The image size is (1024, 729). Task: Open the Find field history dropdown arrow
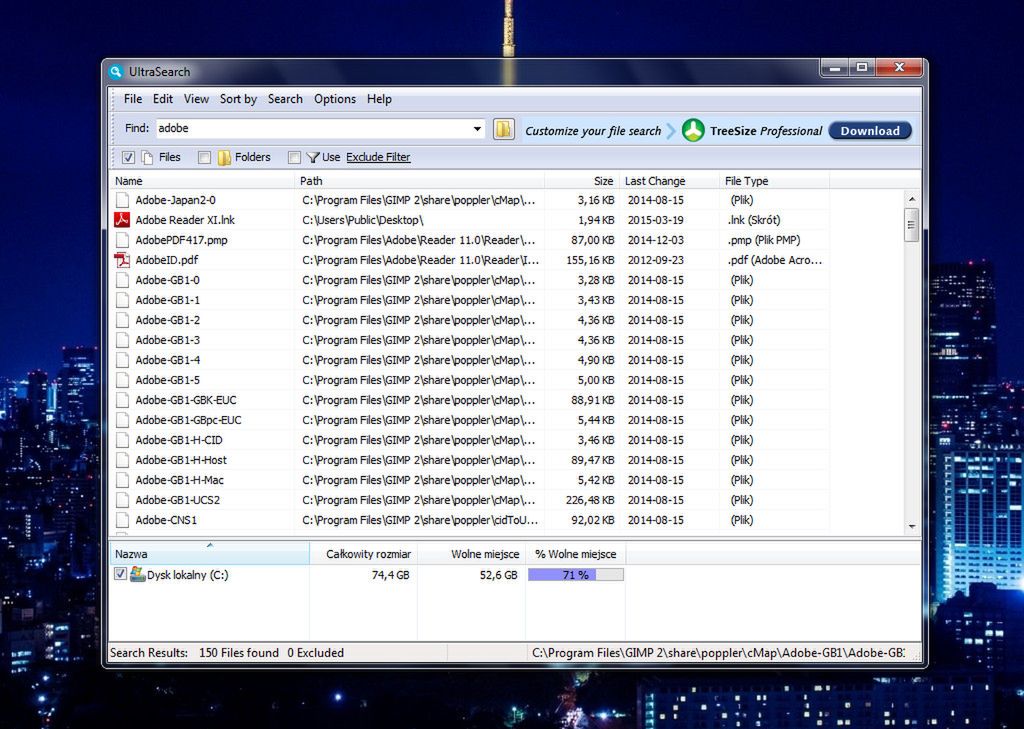pos(477,129)
